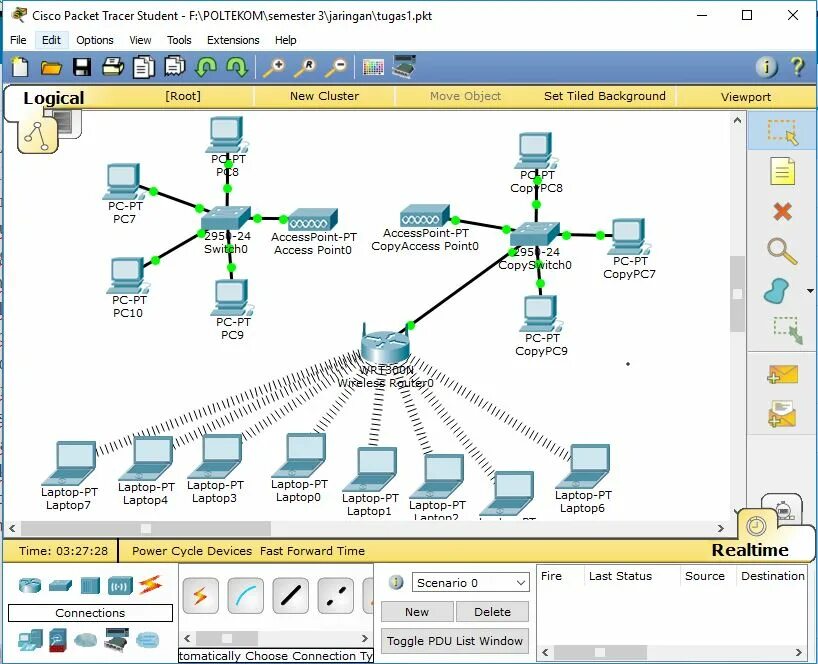This screenshot has height=664, width=818.
Task: Select the Security category icon
Action: [58, 640]
